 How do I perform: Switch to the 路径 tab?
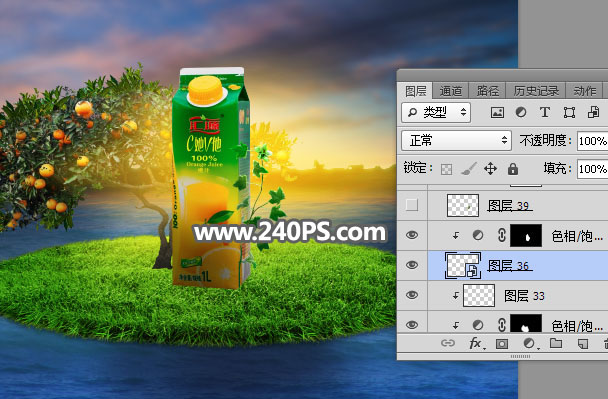[487, 91]
